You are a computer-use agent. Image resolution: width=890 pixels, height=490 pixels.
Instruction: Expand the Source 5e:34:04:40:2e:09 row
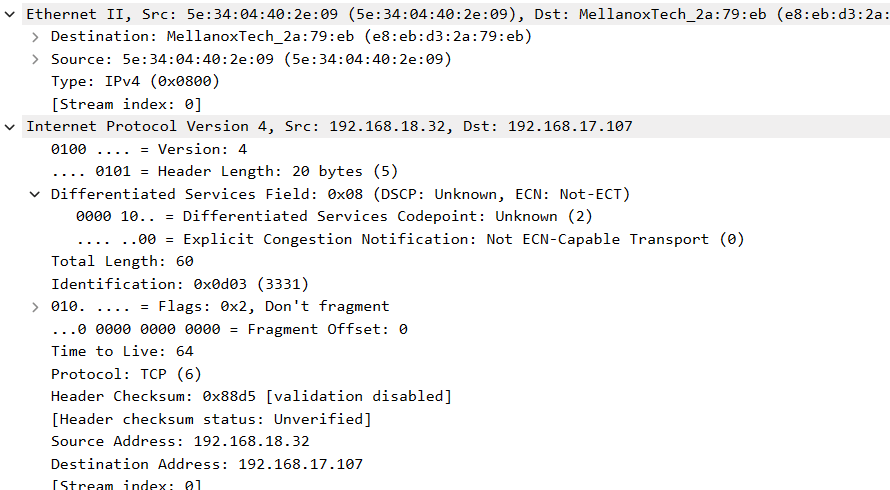(35, 59)
